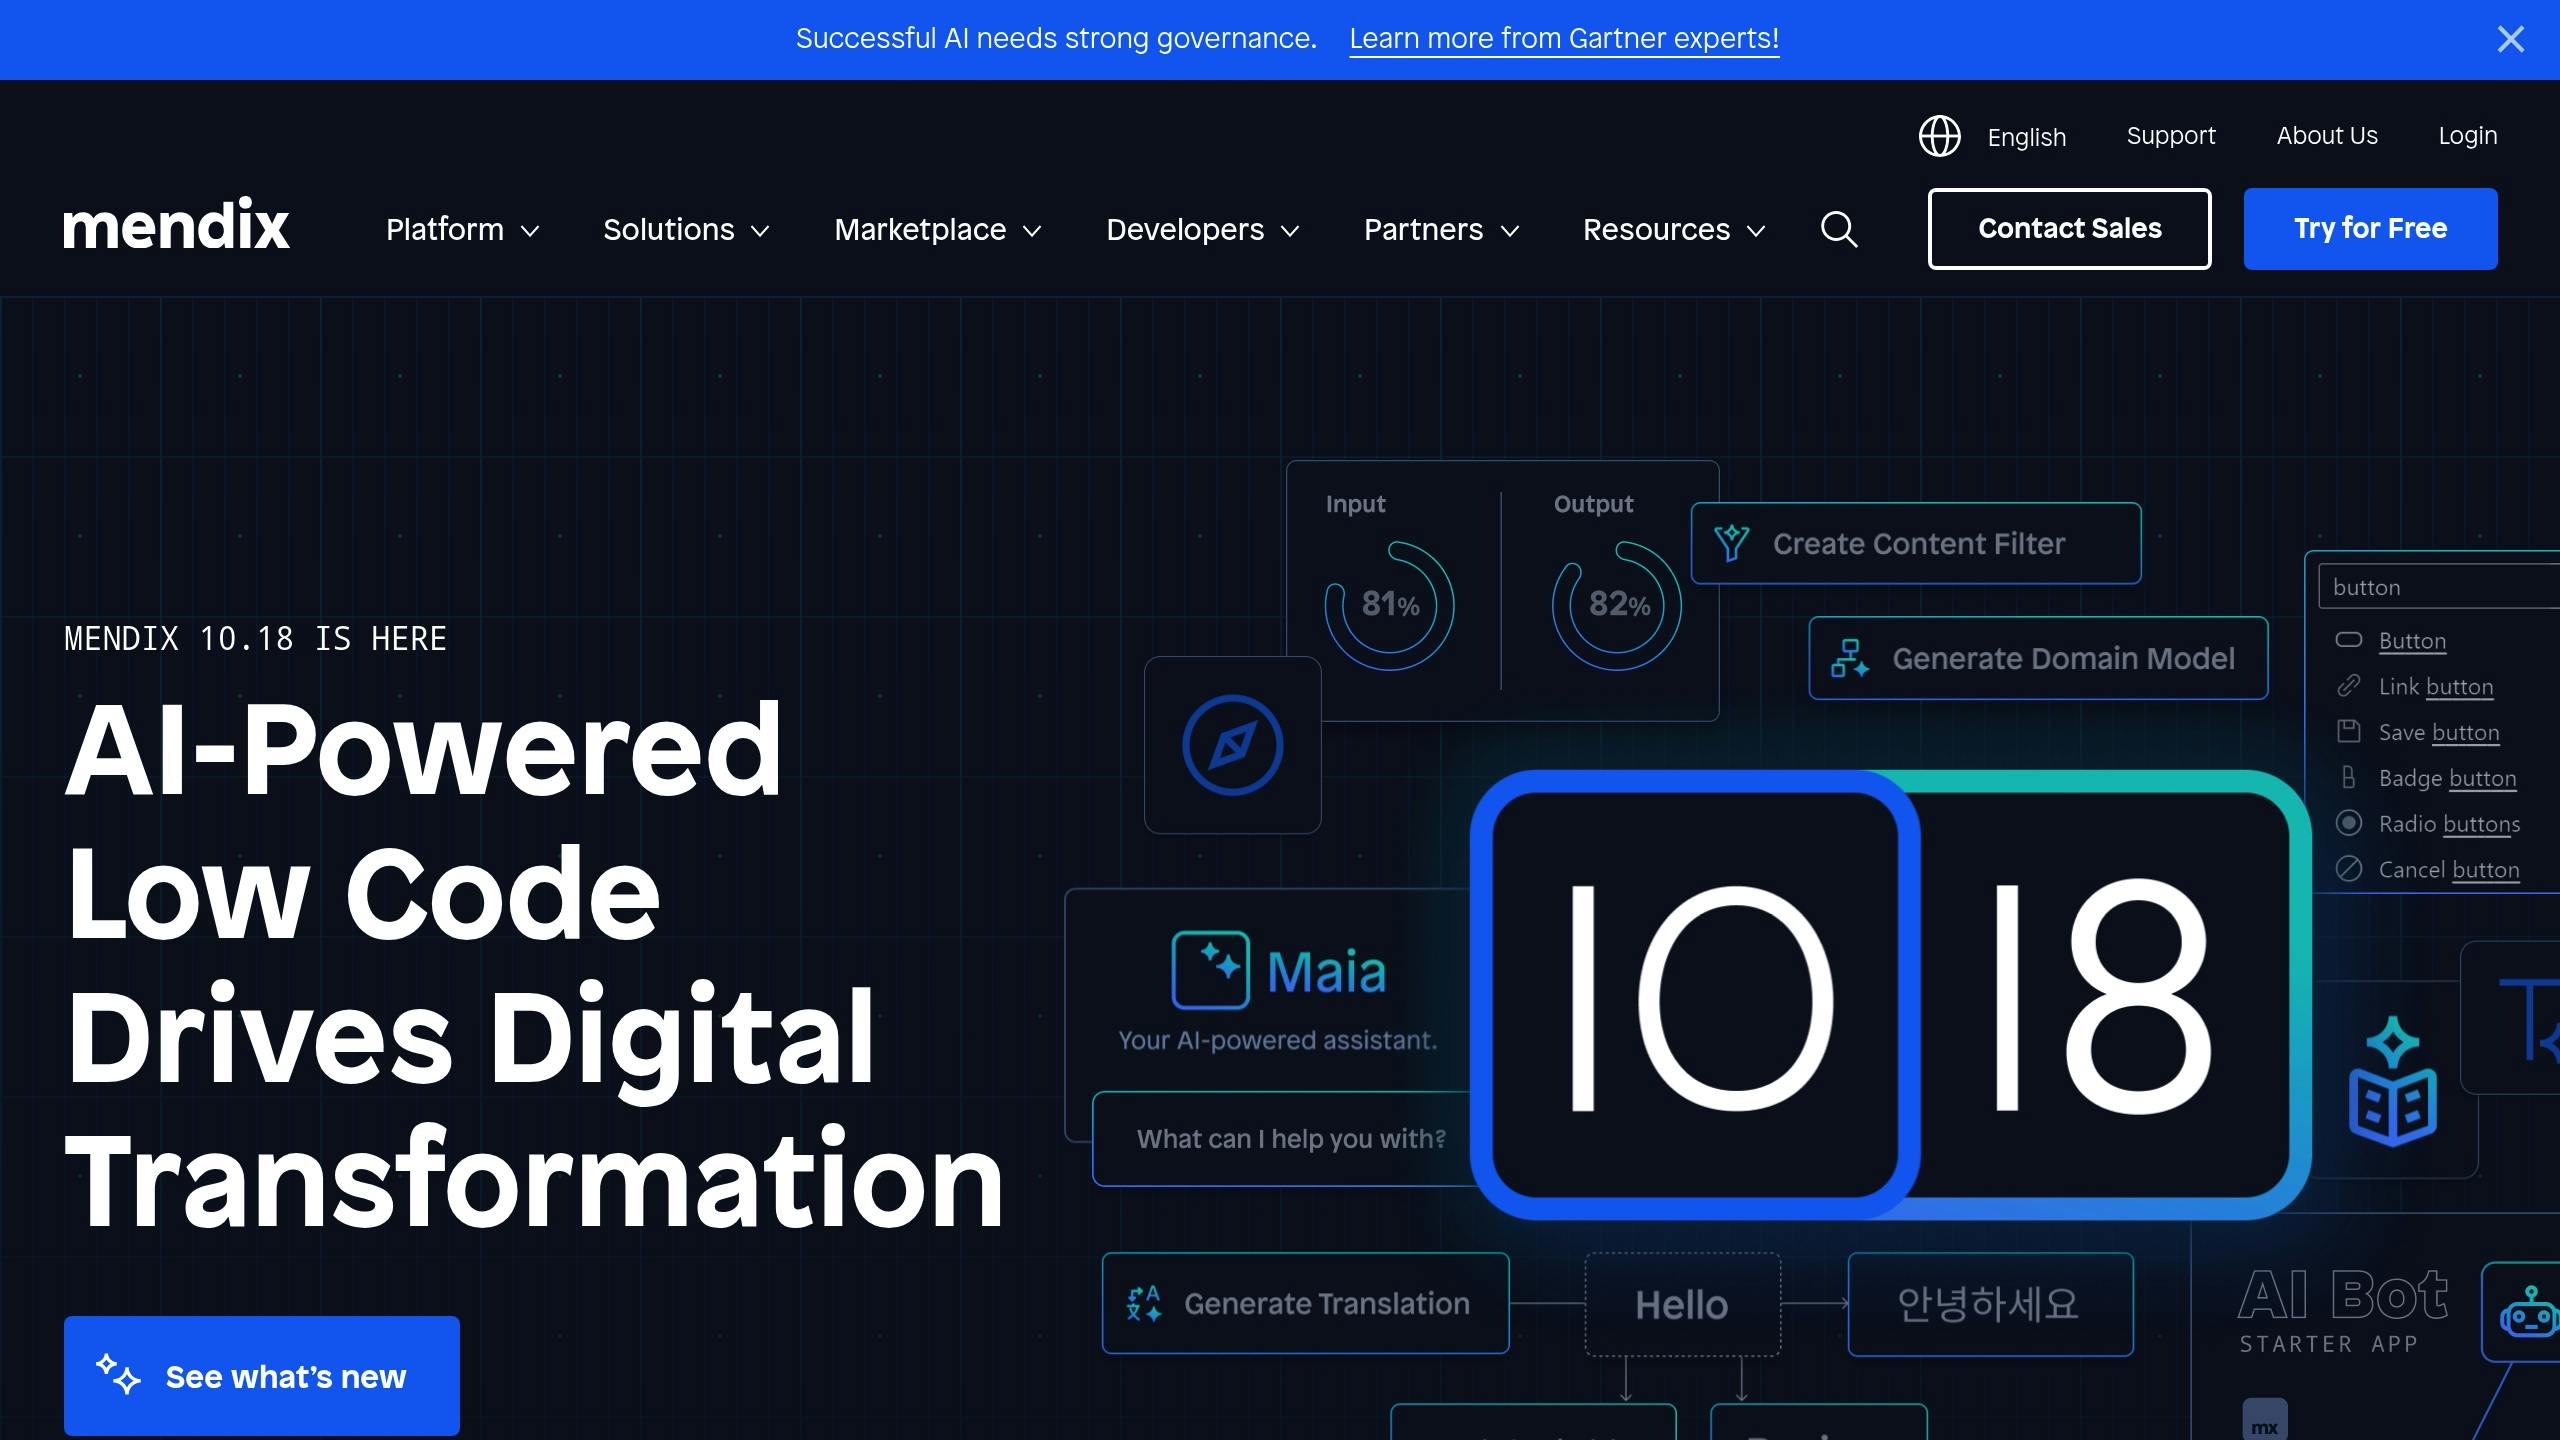Open the Login page
Image resolution: width=2560 pixels, height=1440 pixels.
point(2467,135)
